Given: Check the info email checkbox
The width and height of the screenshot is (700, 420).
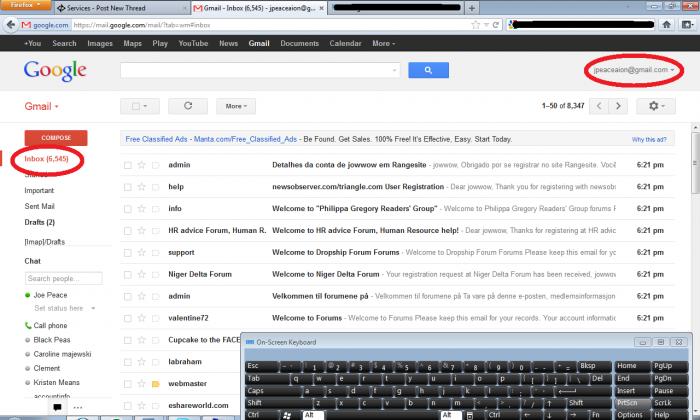Looking at the screenshot, I should [128, 209].
